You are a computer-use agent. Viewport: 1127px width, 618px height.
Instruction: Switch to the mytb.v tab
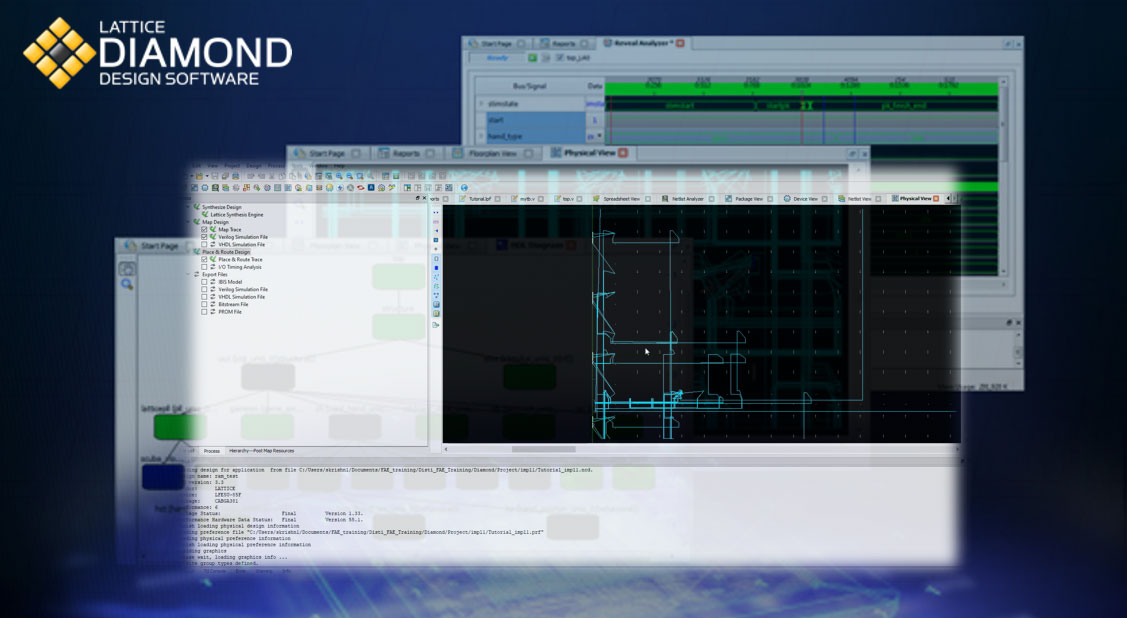click(528, 198)
